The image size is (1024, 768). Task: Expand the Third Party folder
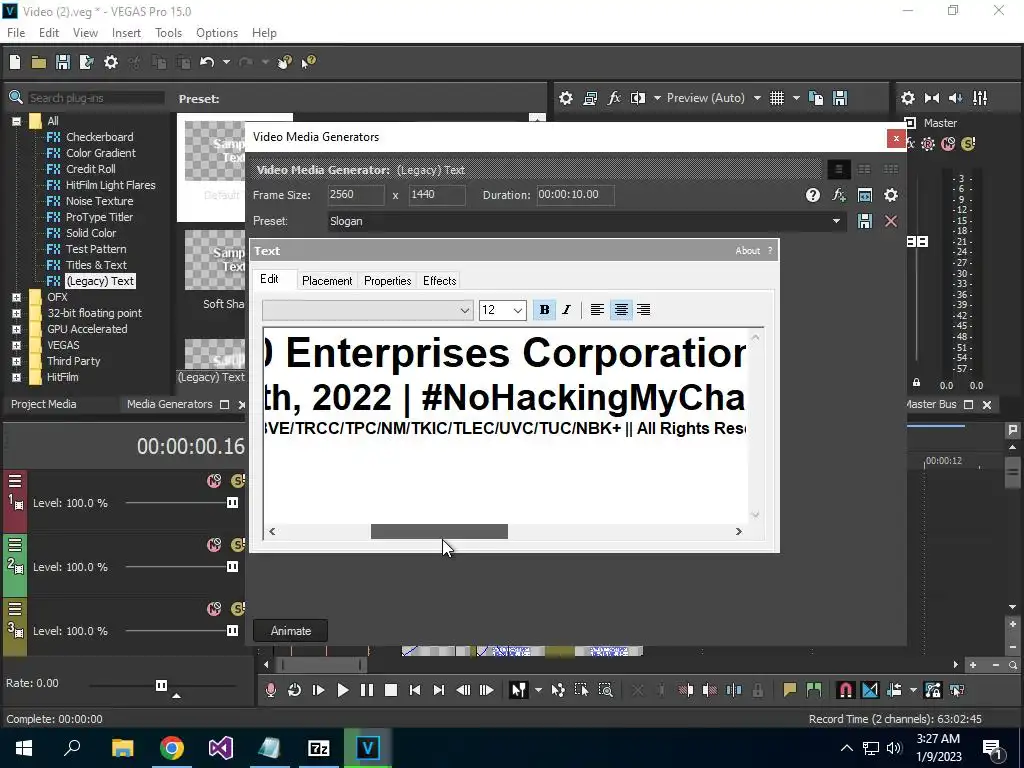[x=16, y=361]
